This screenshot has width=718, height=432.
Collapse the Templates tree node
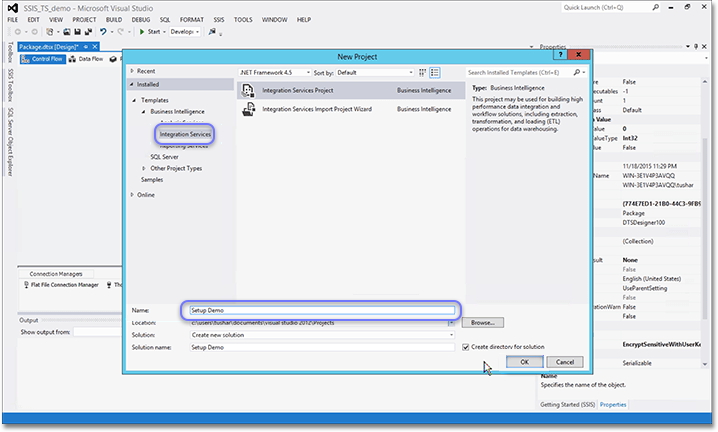pos(134,100)
